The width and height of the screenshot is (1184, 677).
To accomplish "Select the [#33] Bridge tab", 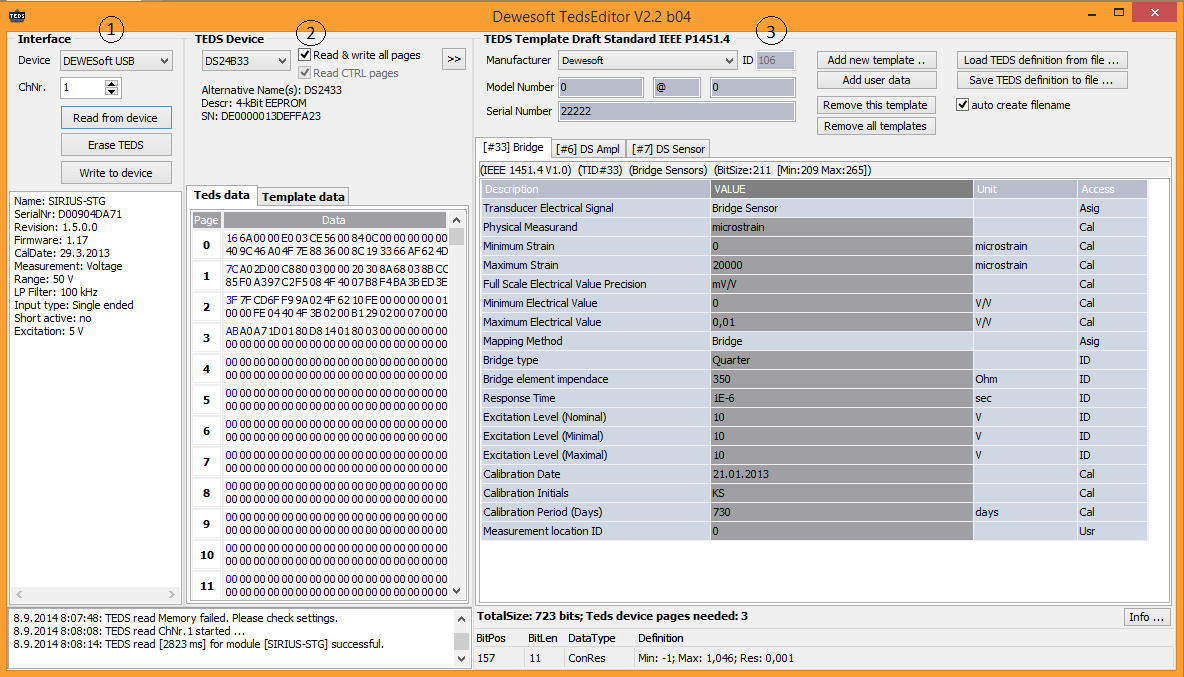I will click(x=513, y=147).
